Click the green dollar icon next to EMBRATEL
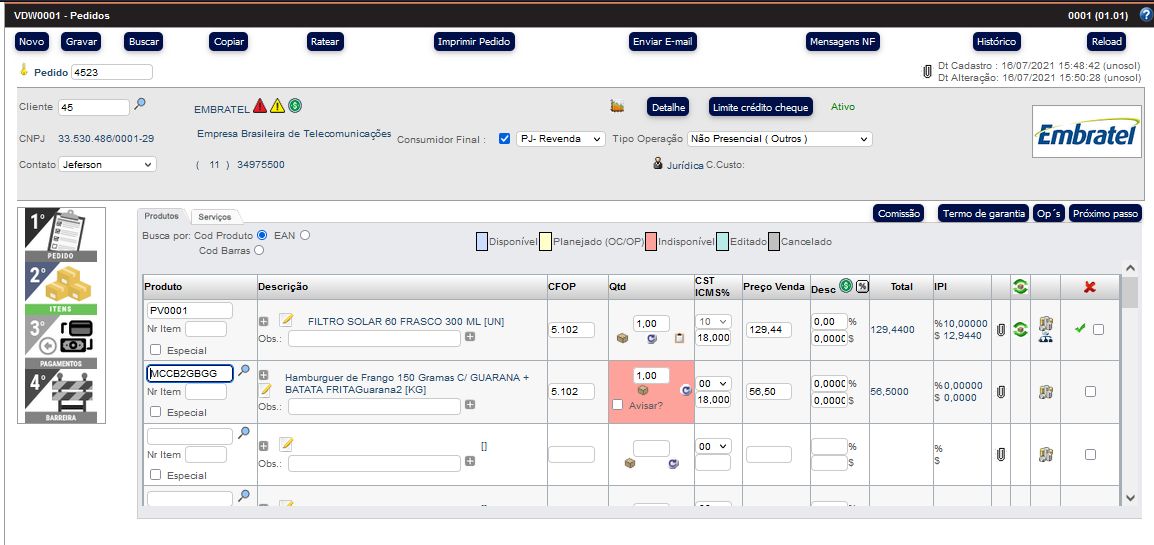This screenshot has width=1154, height=545. coord(295,106)
